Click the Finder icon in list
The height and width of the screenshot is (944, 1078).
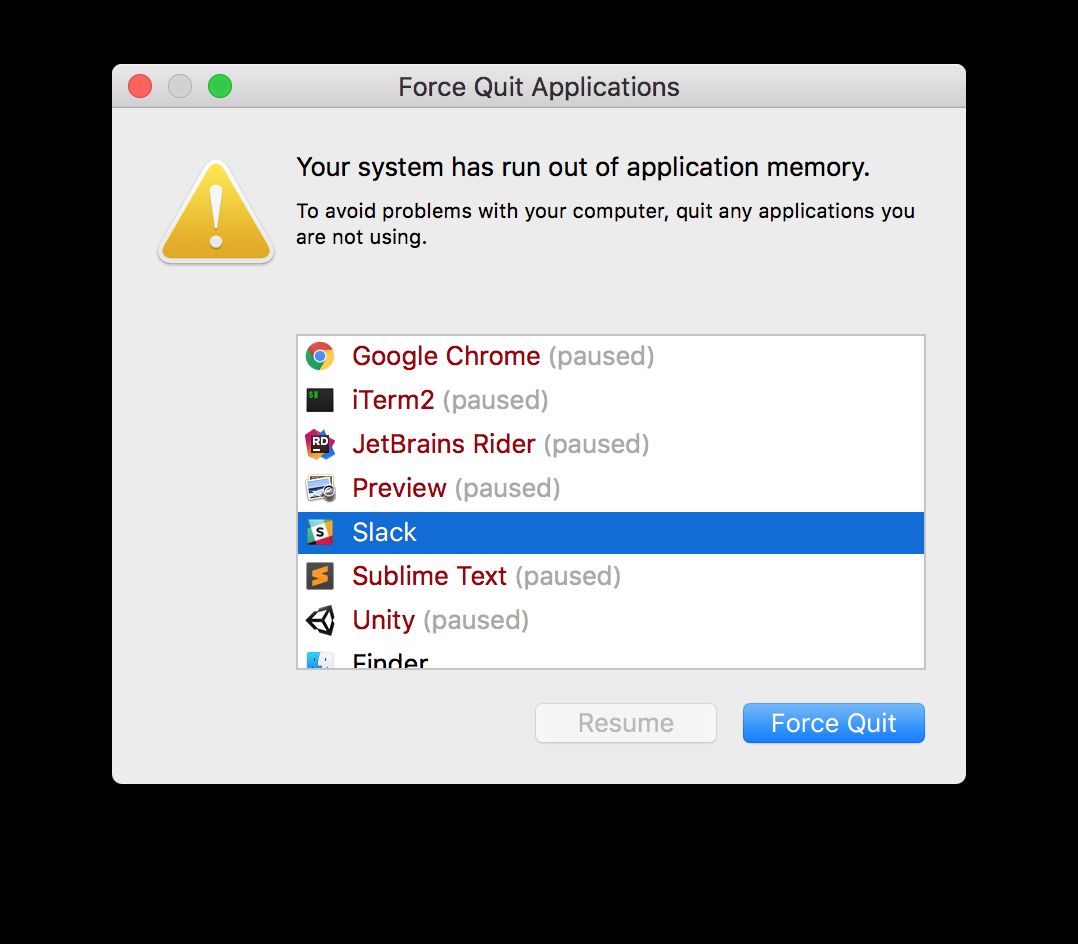(320, 660)
